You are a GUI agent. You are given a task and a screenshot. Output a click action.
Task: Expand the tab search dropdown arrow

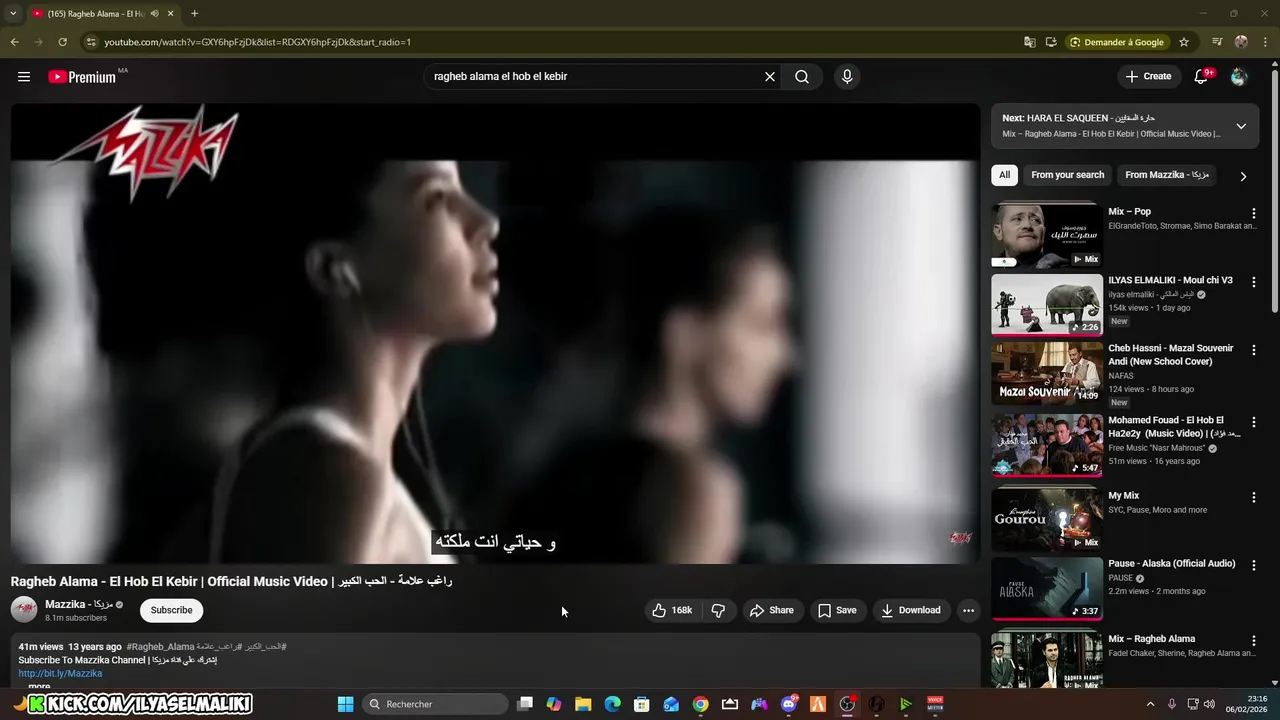[x=13, y=14]
